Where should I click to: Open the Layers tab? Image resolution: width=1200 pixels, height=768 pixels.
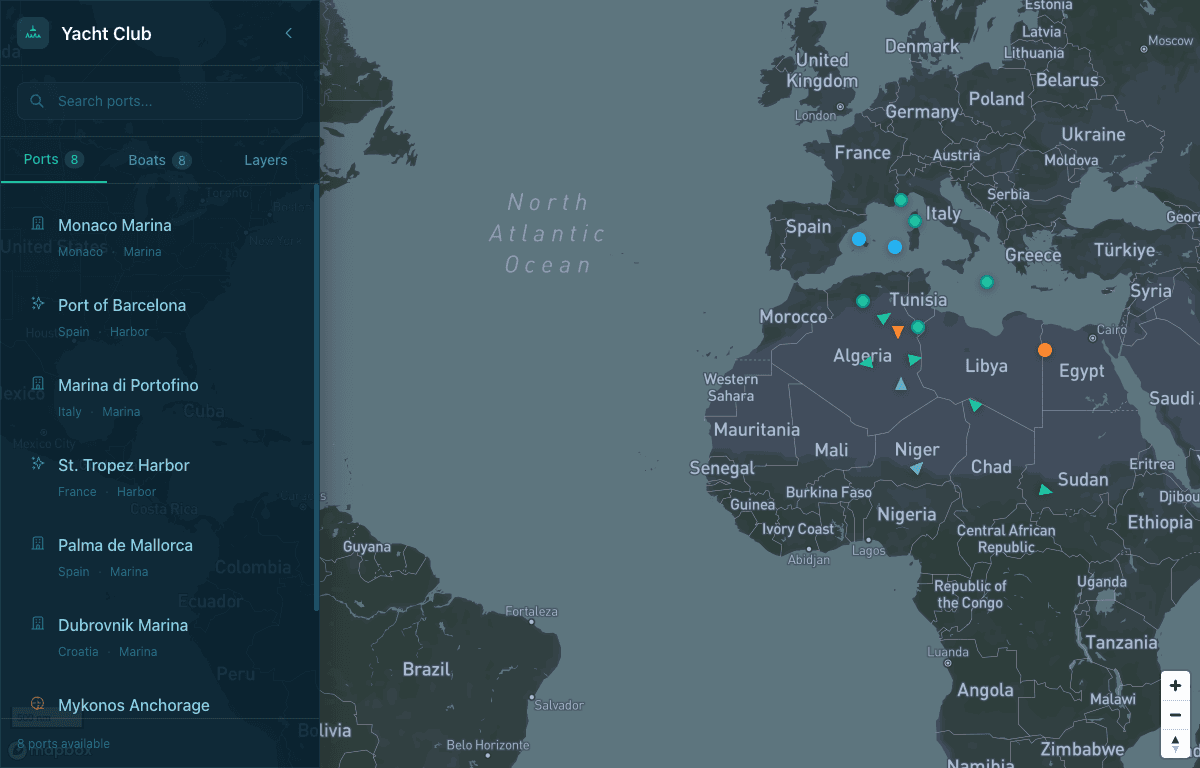pyautogui.click(x=265, y=160)
